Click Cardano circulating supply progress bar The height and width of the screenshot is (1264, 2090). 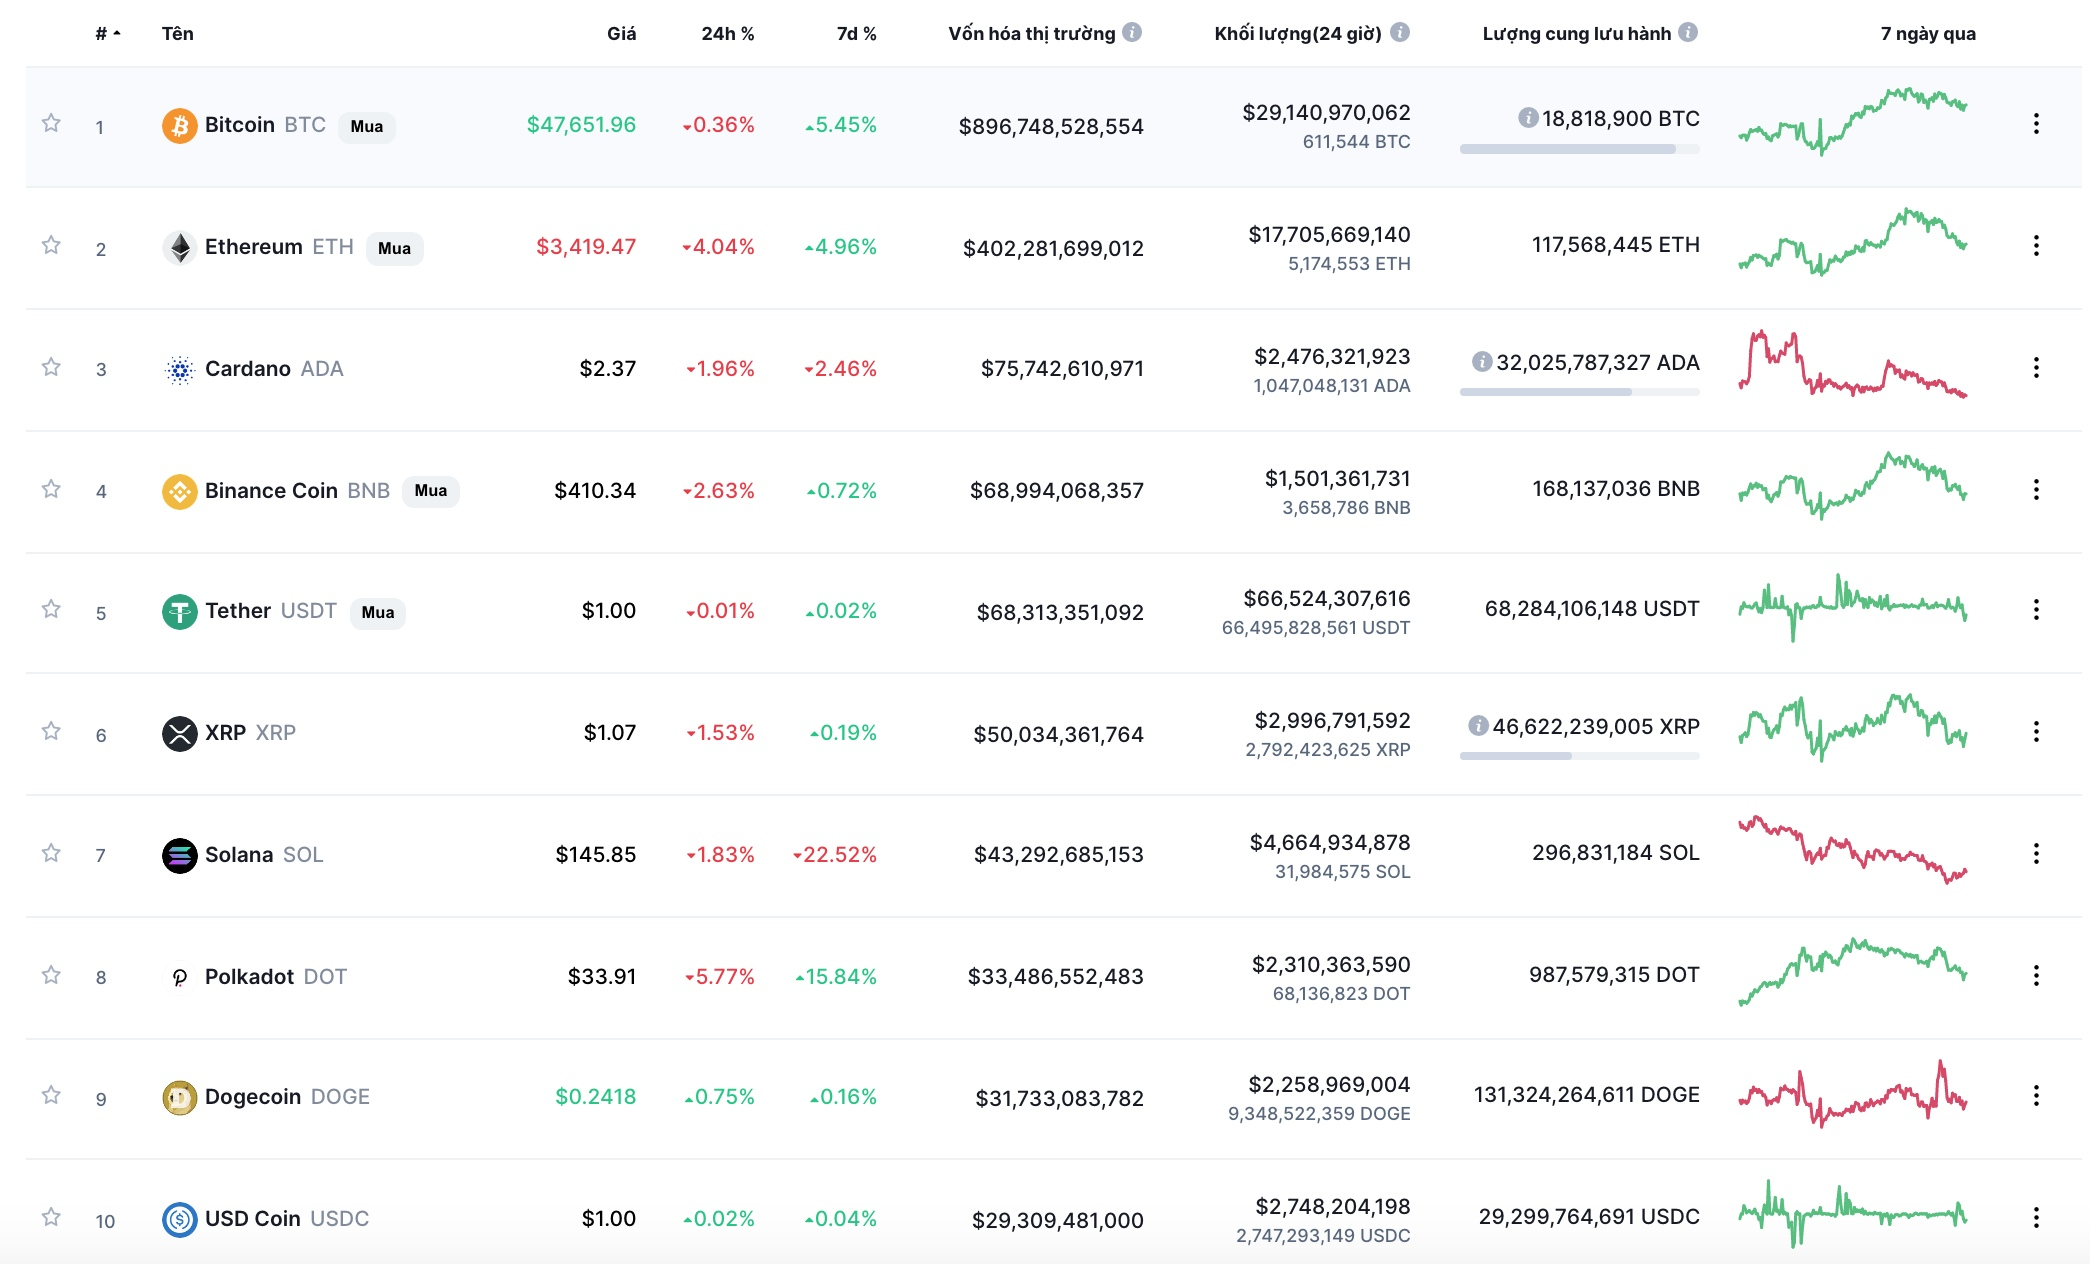point(1580,392)
